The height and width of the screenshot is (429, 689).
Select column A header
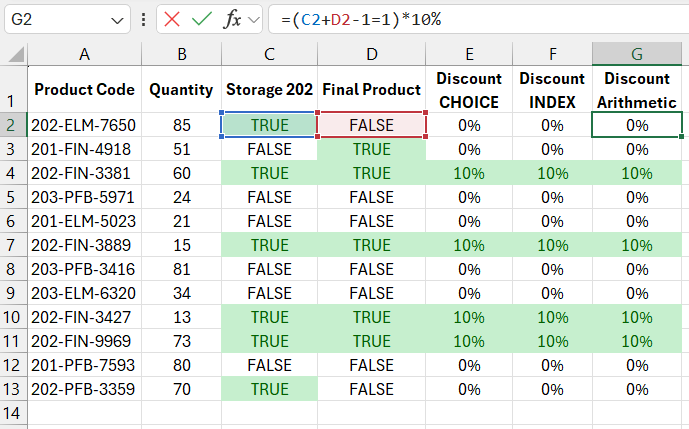point(84,54)
